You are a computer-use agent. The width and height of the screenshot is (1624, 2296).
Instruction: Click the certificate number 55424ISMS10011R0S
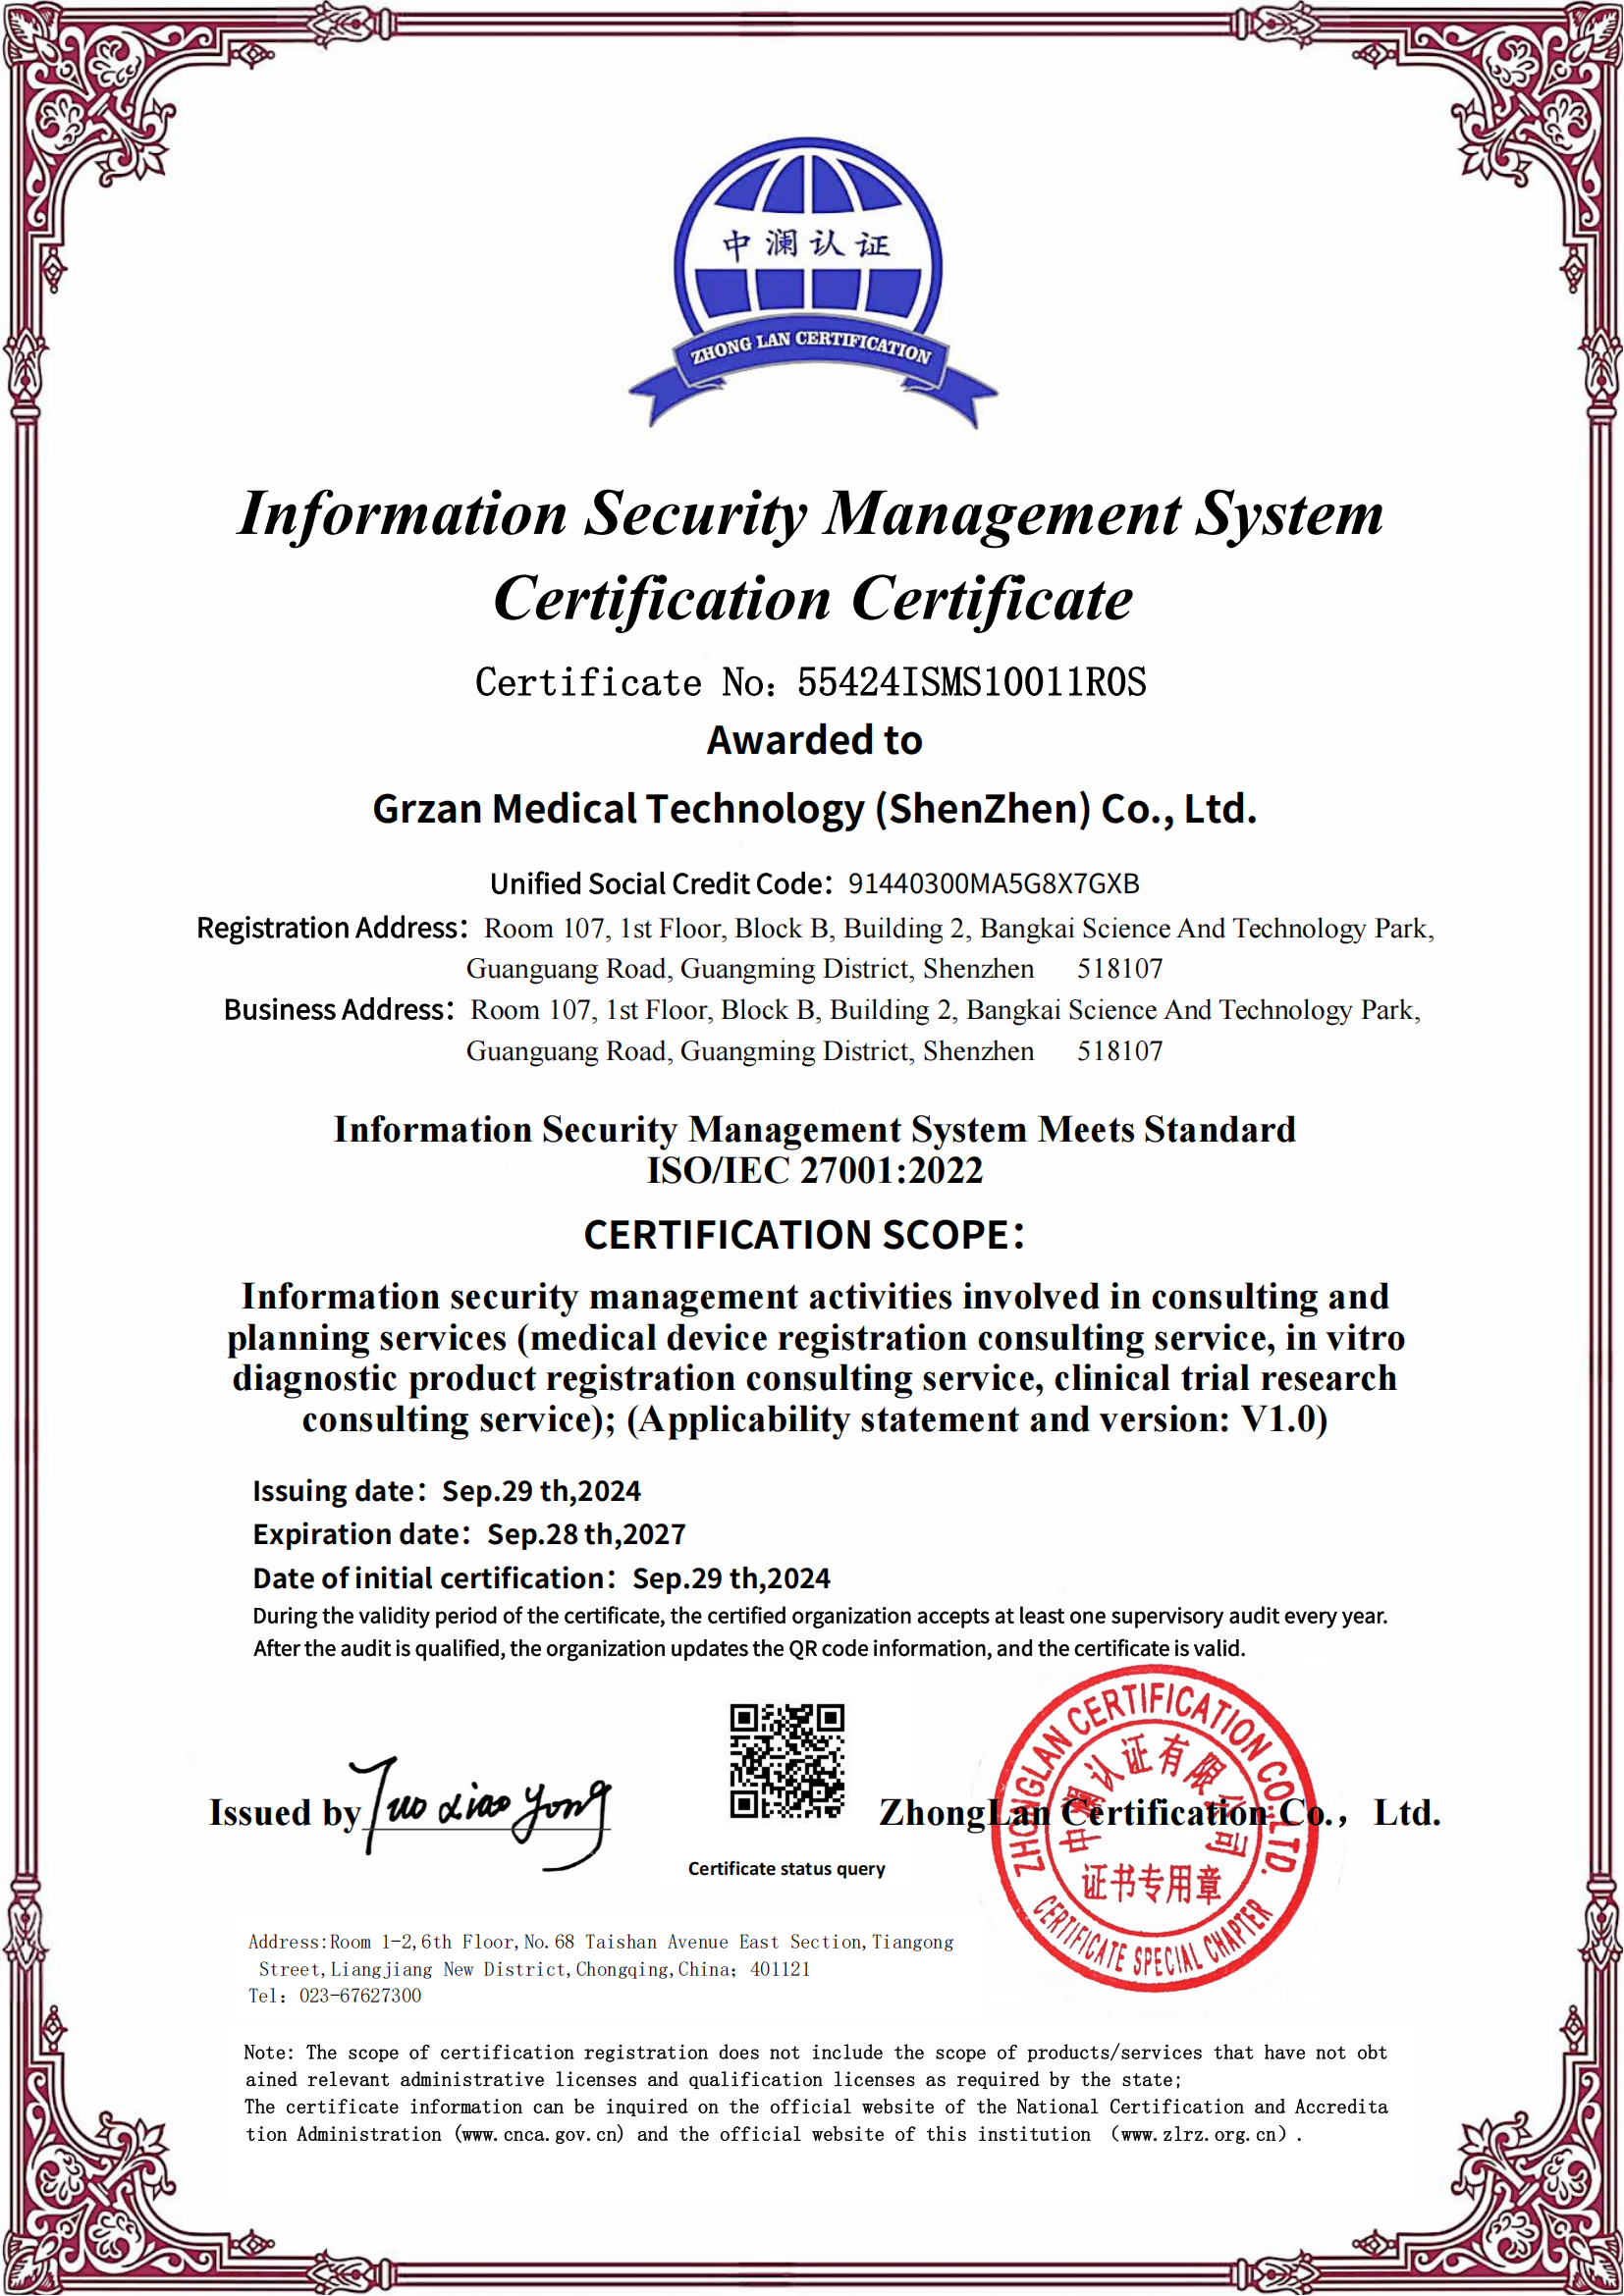(971, 683)
